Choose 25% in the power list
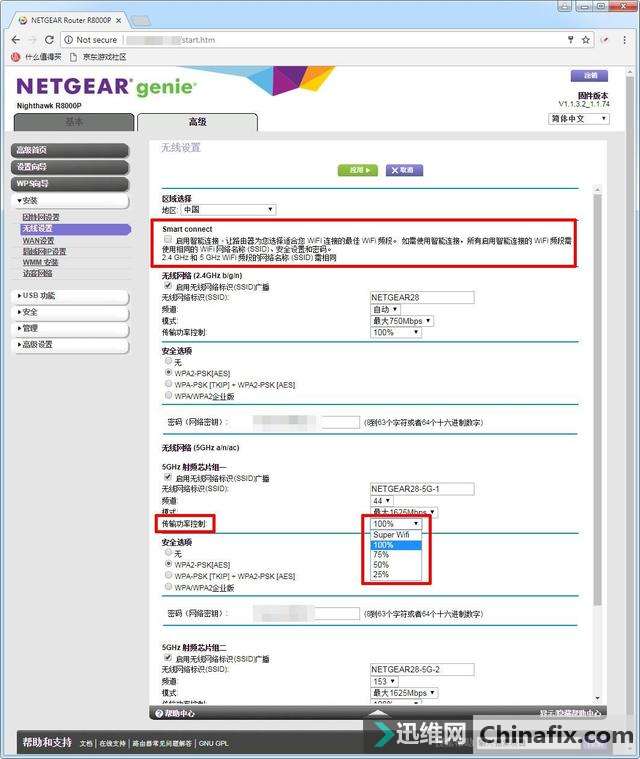640x759 pixels. click(396, 575)
